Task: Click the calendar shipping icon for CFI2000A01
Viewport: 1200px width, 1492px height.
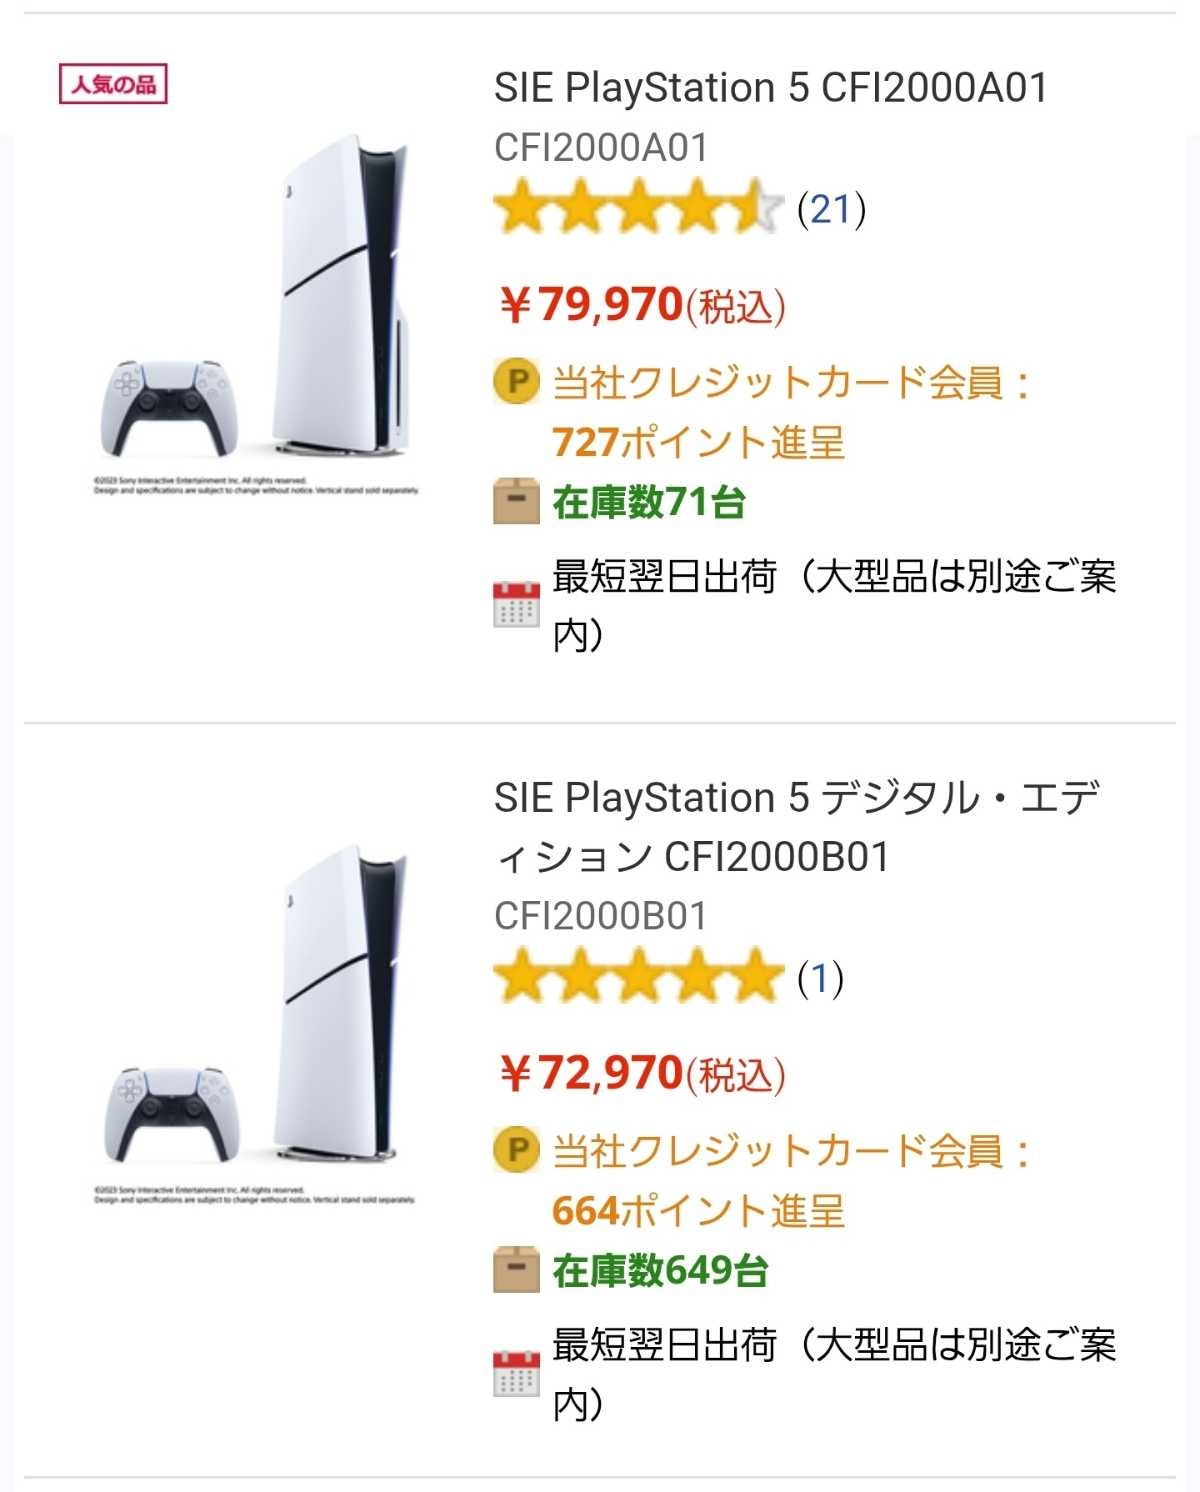Action: (517, 604)
